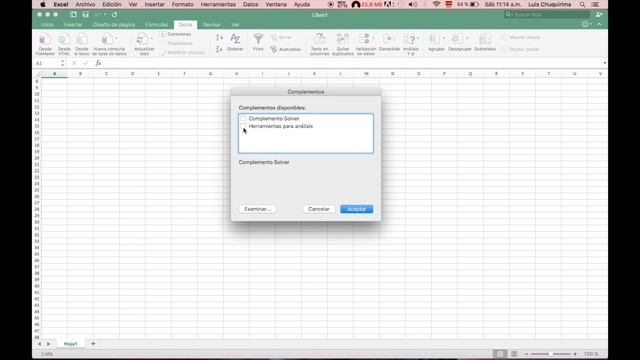Expand the formula bar with right-edge arrow
The width and height of the screenshot is (640, 360).
pyautogui.click(x=604, y=63)
